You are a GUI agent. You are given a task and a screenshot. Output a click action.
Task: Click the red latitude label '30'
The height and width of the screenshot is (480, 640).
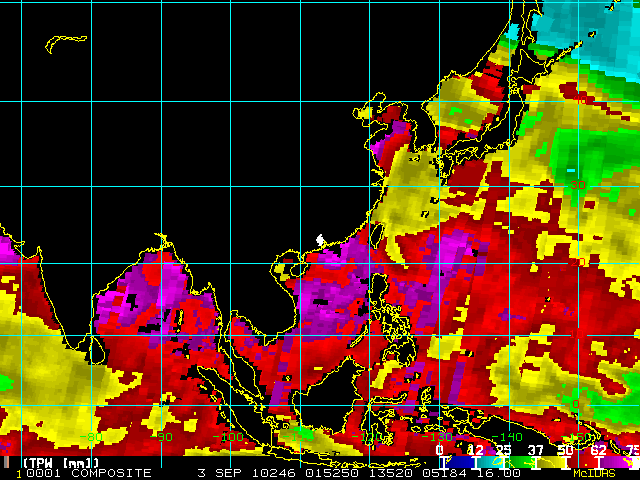pyautogui.click(x=578, y=185)
